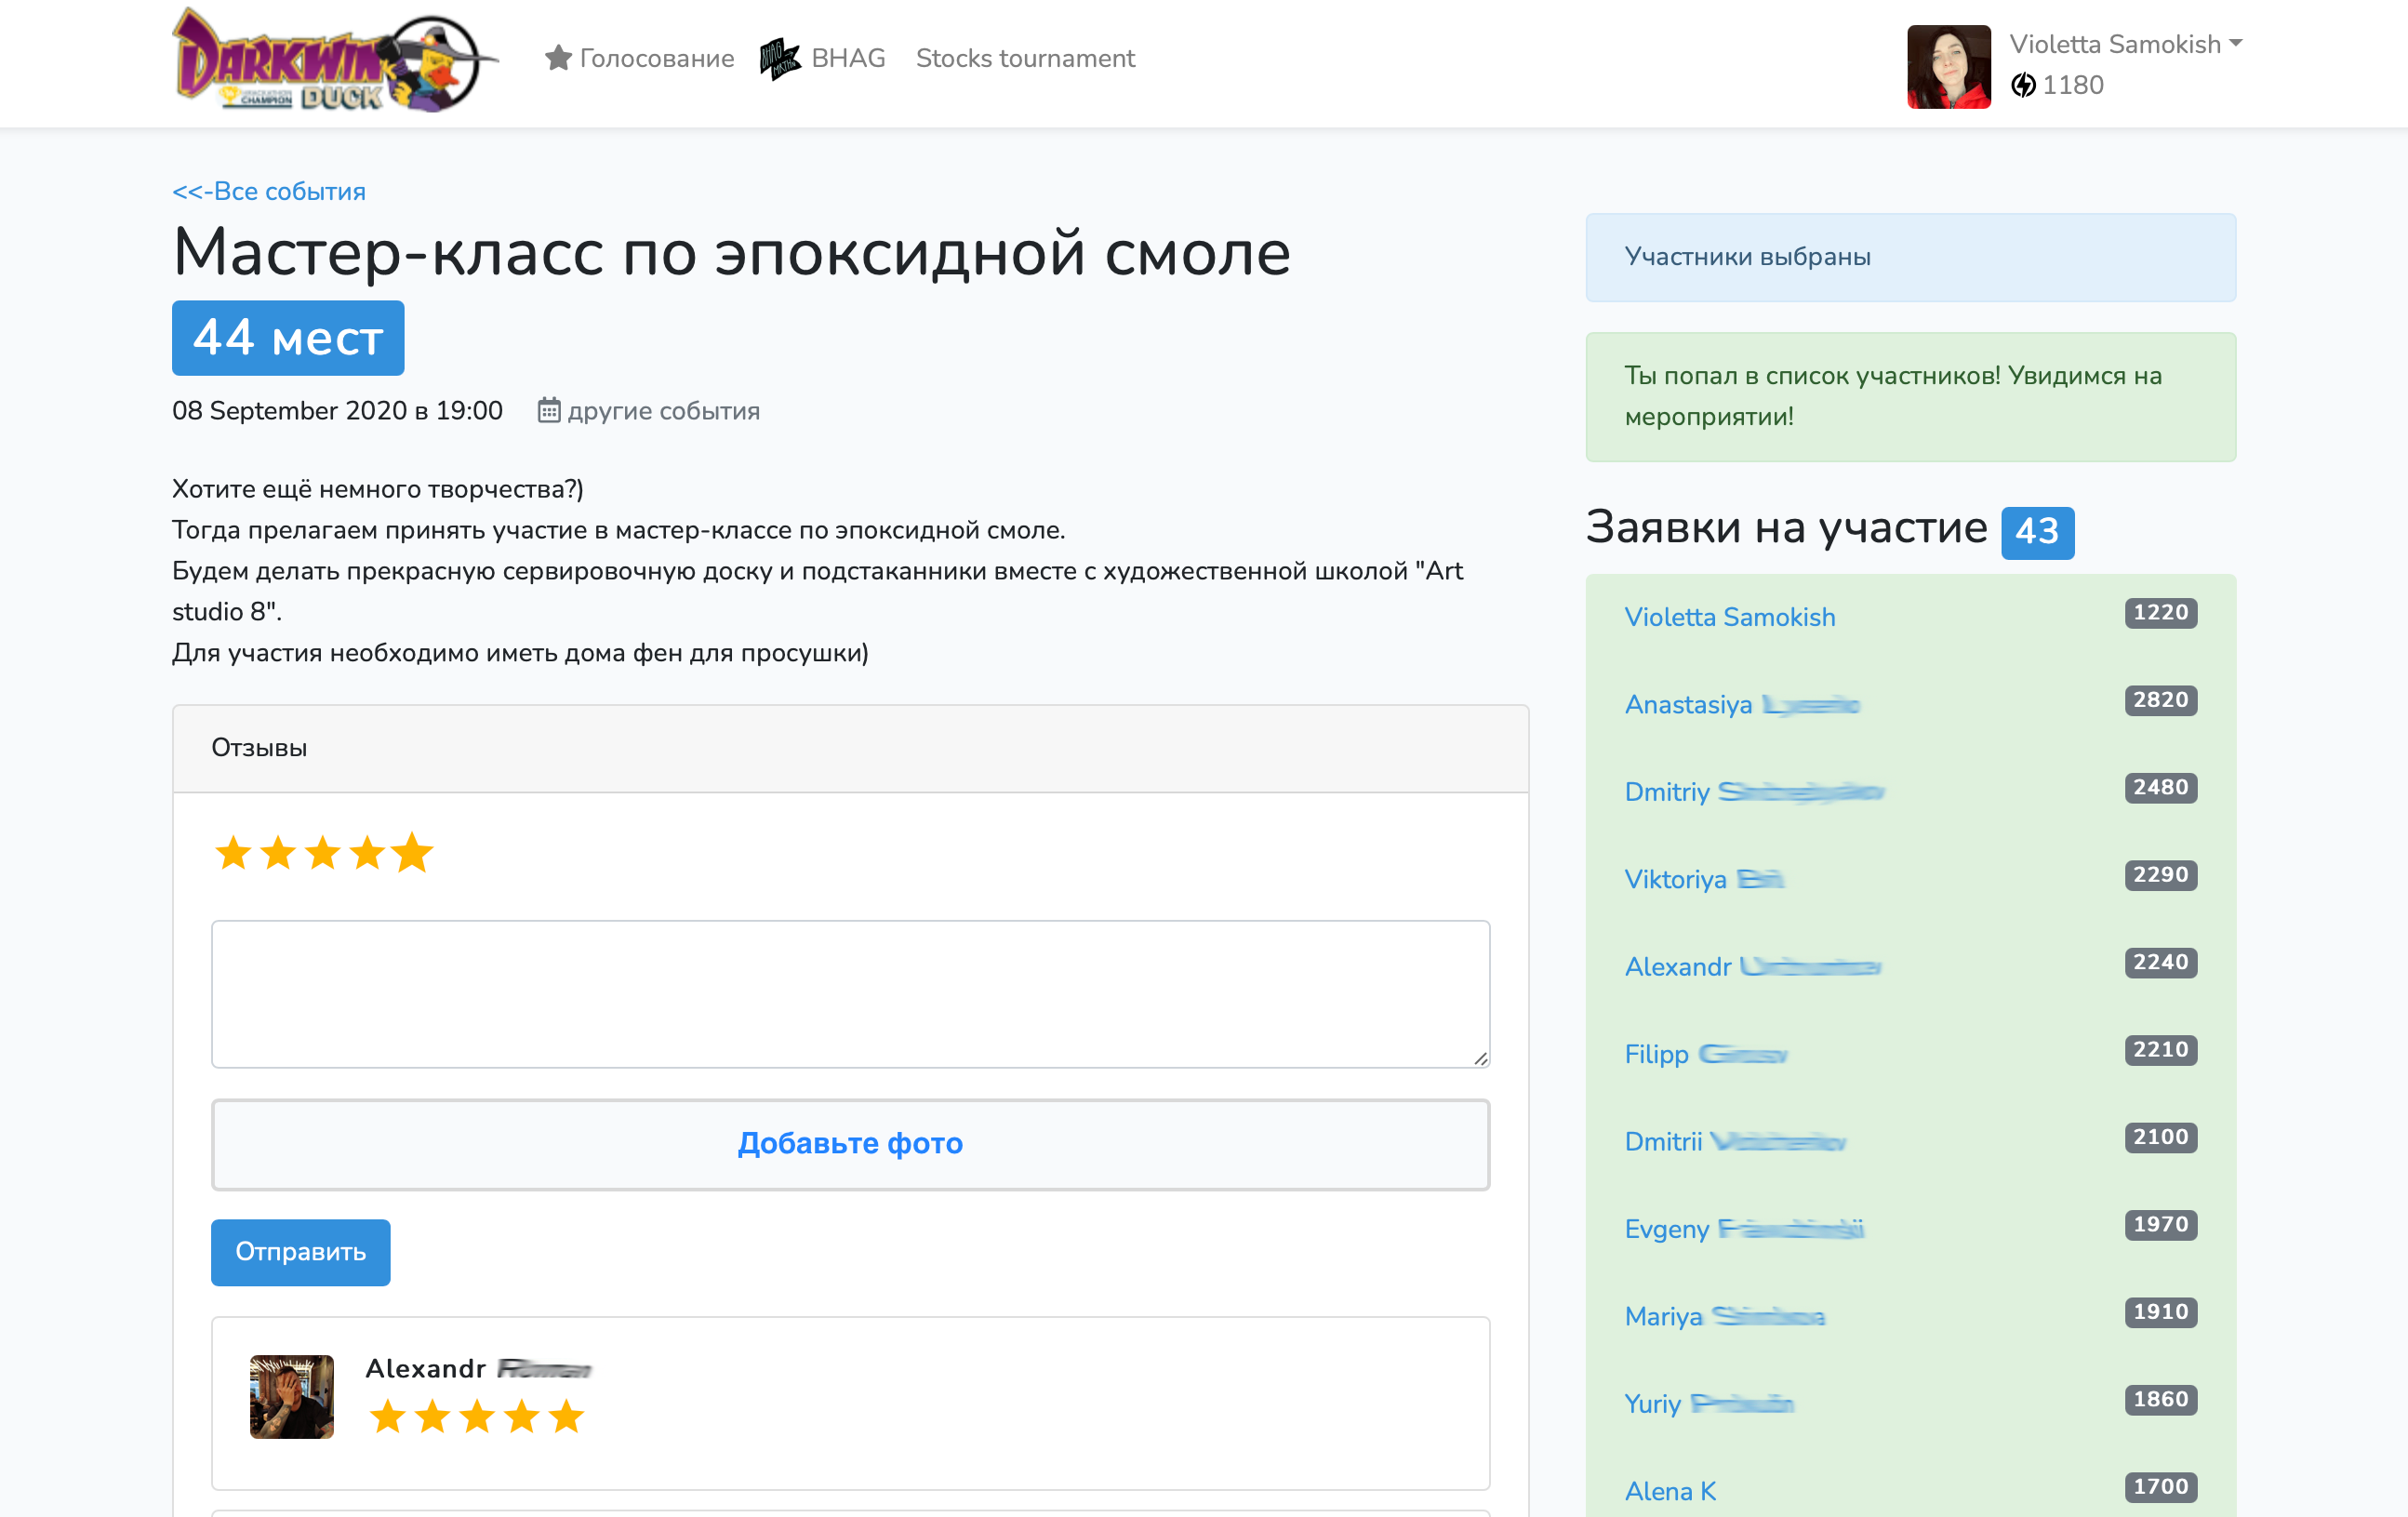Viewport: 2408px width, 1517px height.
Task: Click Alexandr's avatar in the review section
Action: tap(291, 1396)
